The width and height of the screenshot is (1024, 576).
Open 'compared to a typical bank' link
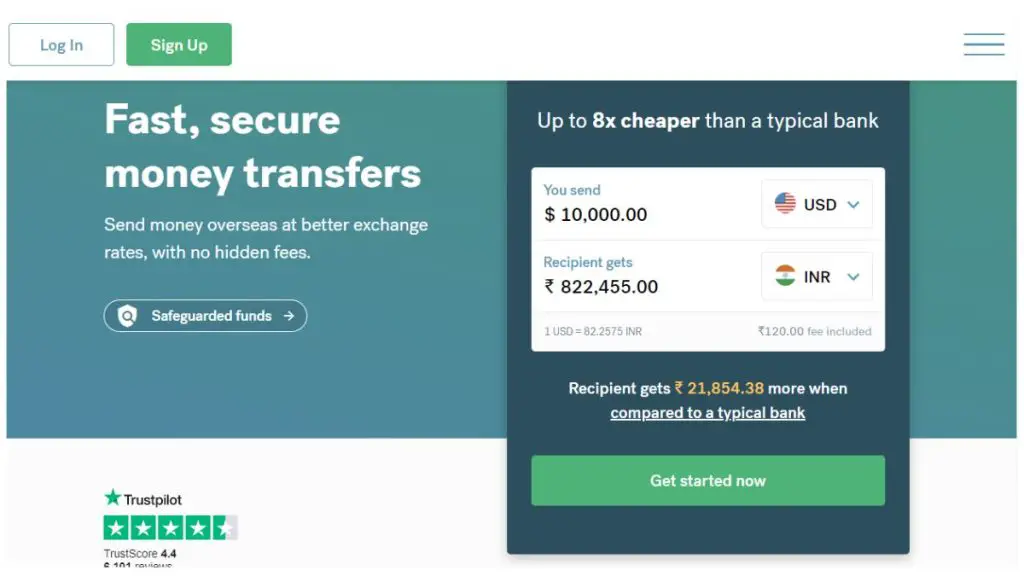coord(707,413)
